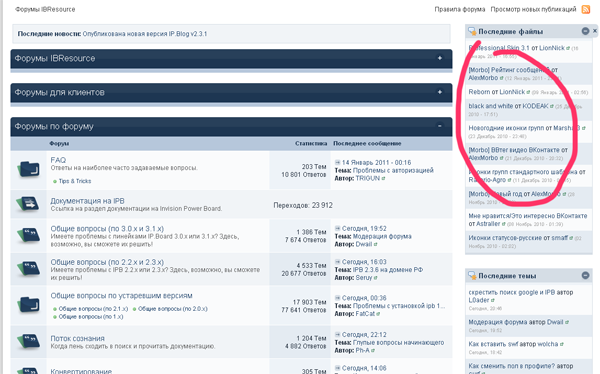This screenshot has width=600, height=374.
Task: Click the Поток сознания forum icon
Action: click(x=28, y=341)
